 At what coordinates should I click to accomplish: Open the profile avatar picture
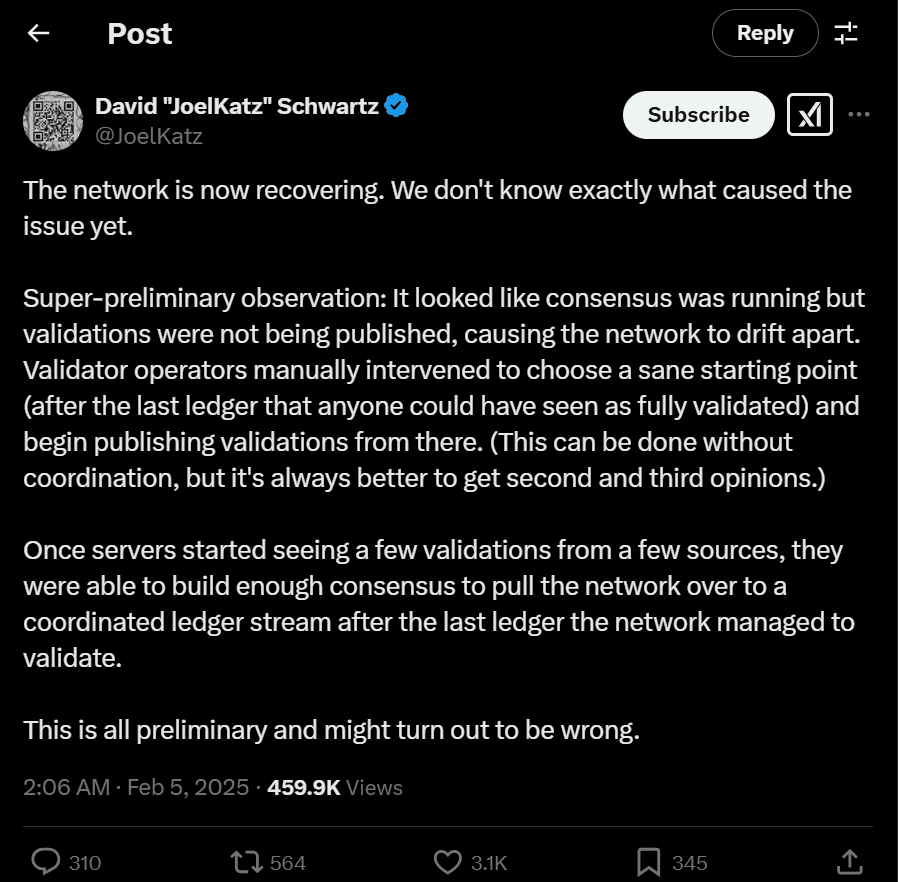pos(52,120)
